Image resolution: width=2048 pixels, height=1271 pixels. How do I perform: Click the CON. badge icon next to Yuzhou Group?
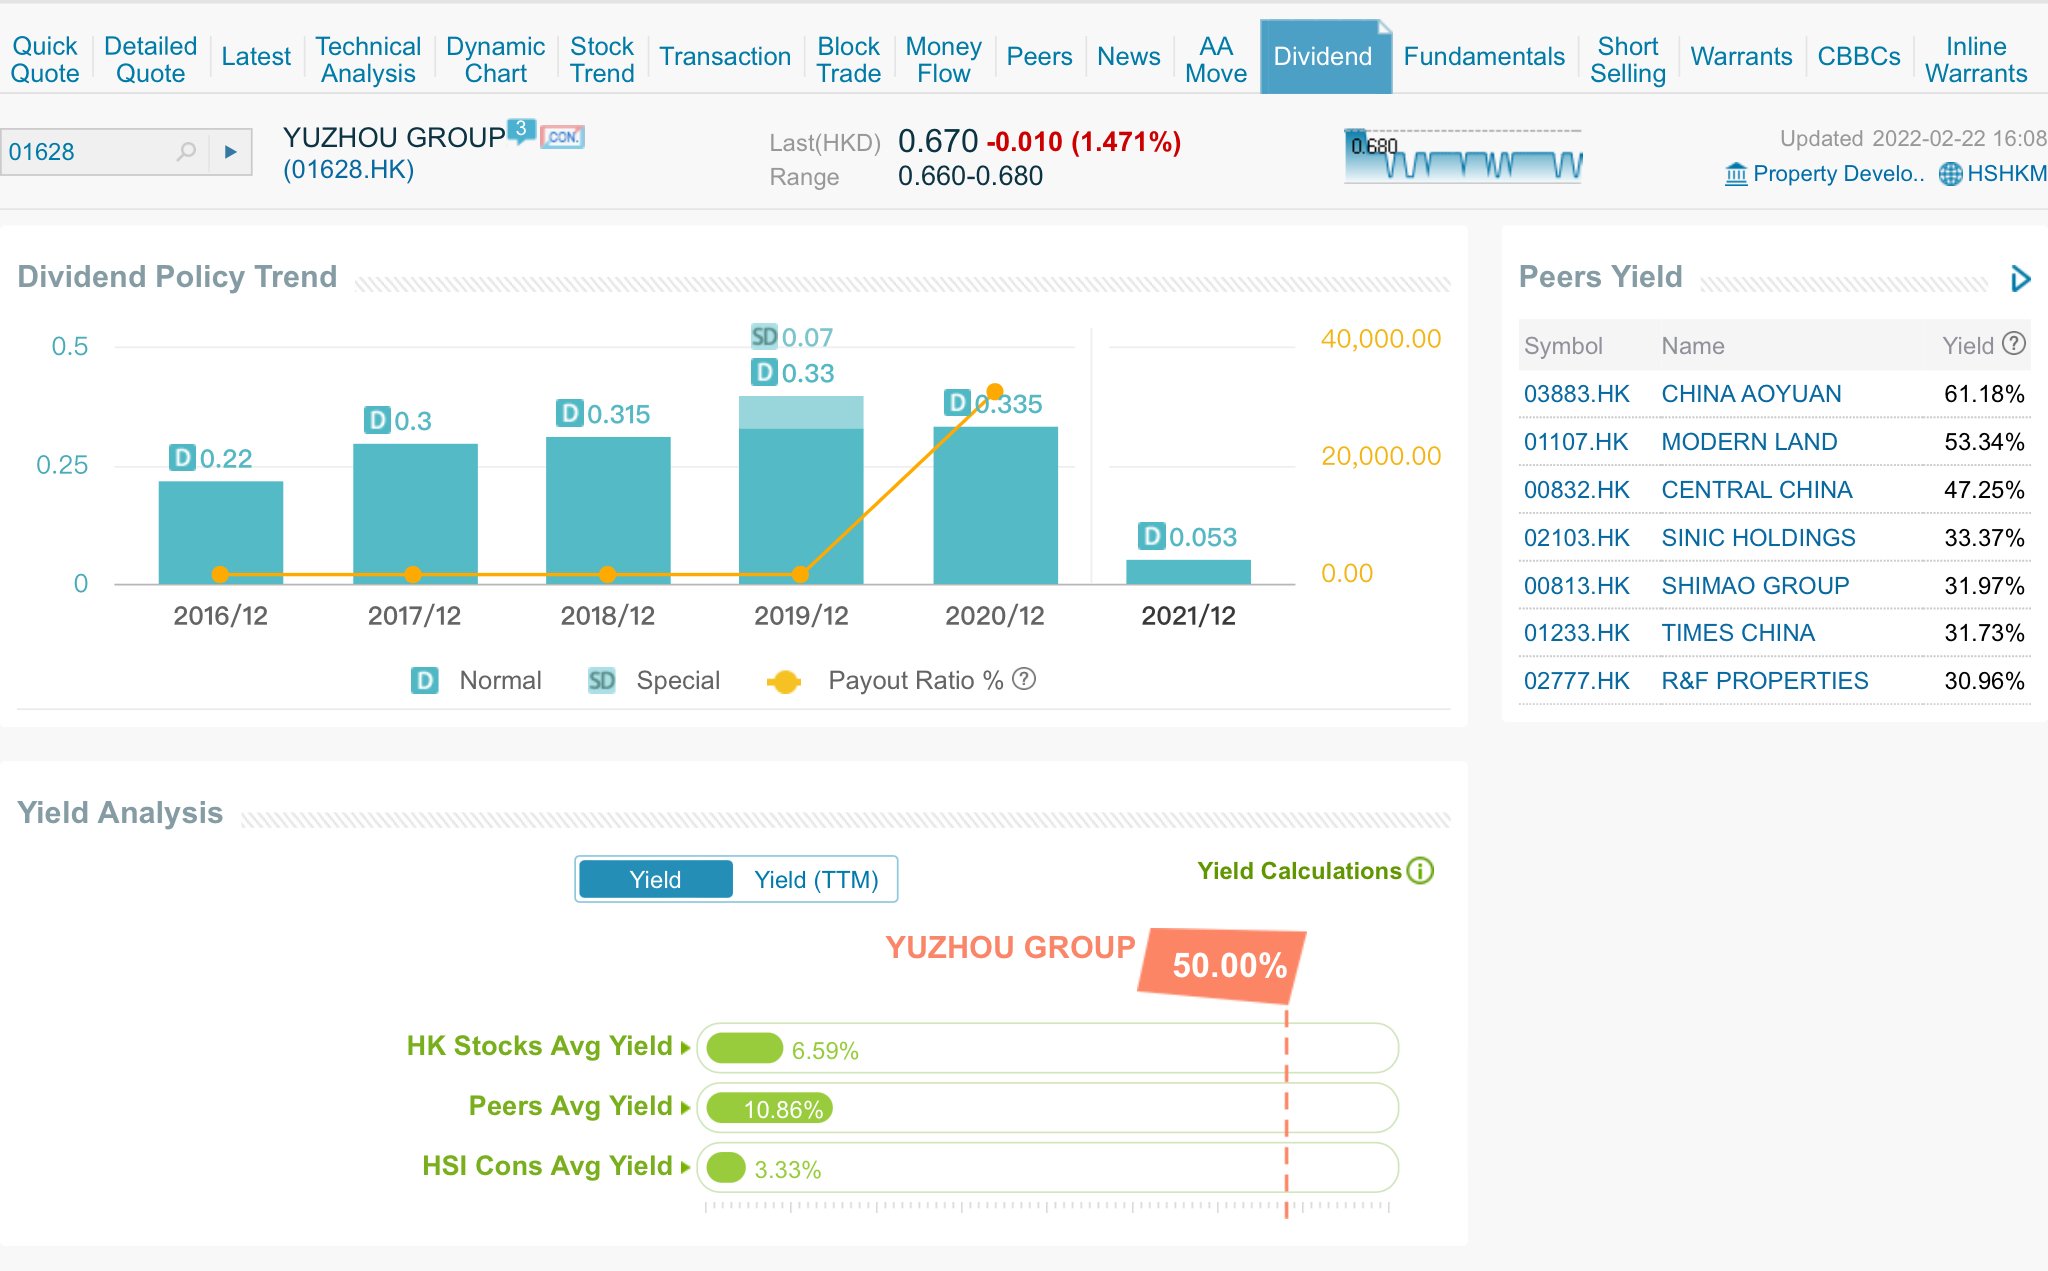562,137
